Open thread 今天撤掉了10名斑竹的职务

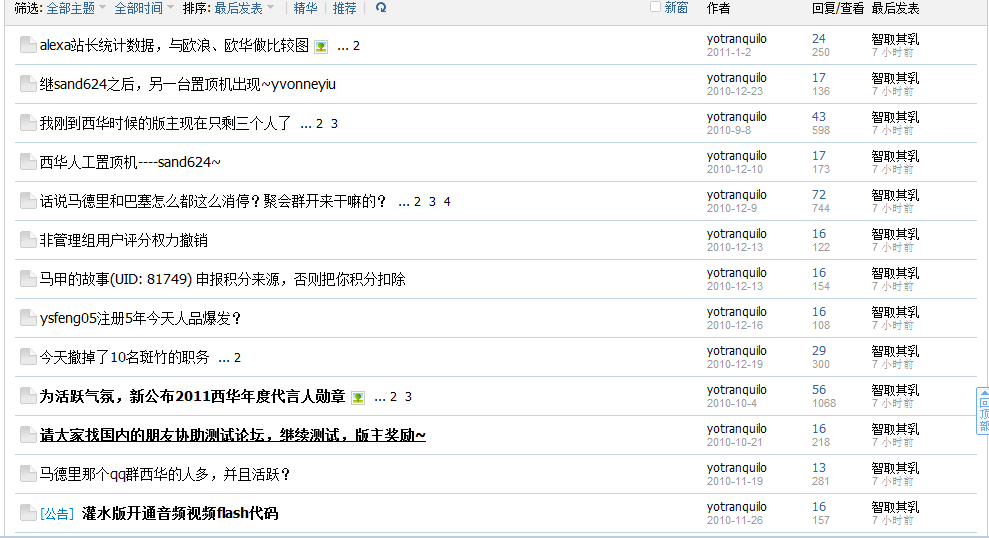124,358
